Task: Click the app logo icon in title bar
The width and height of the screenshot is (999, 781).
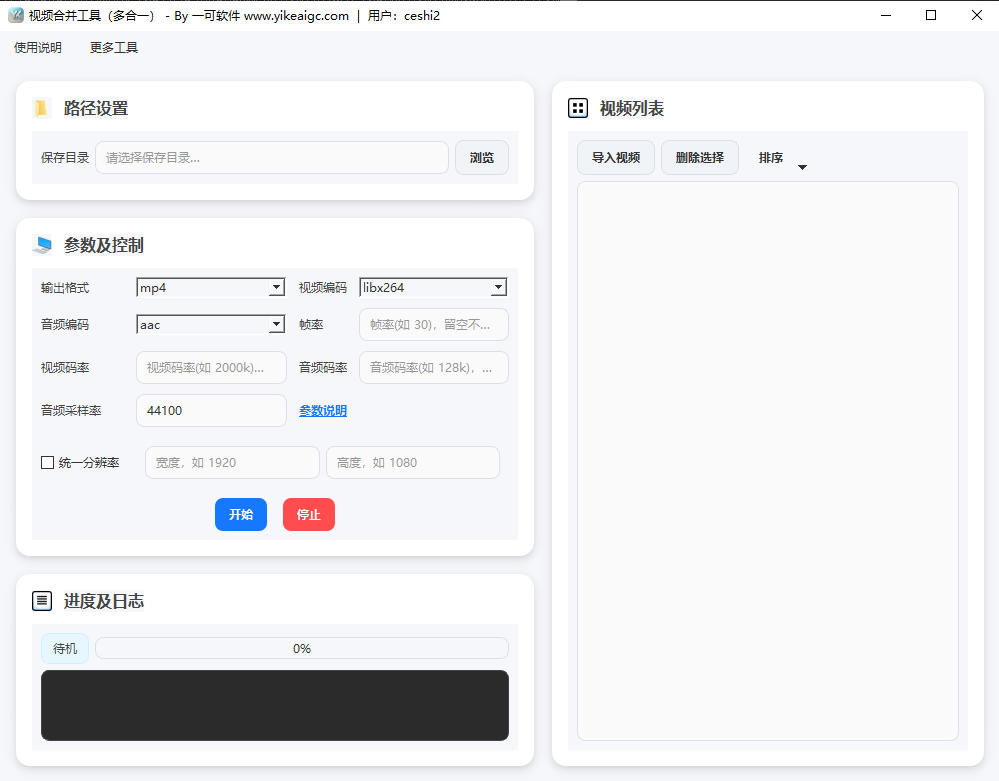Action: coord(14,15)
